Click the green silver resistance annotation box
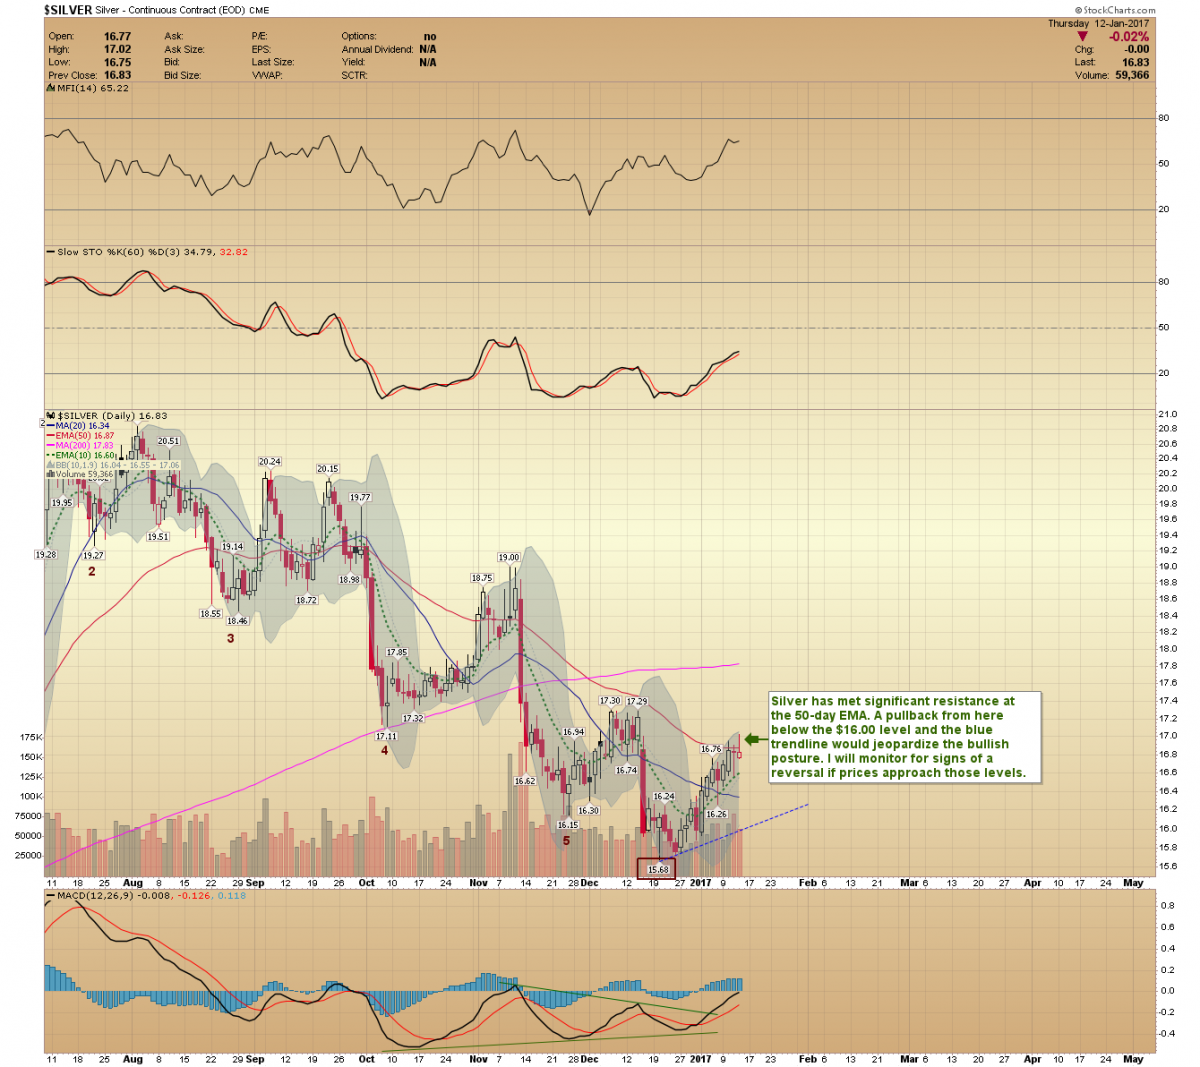 [x=904, y=737]
